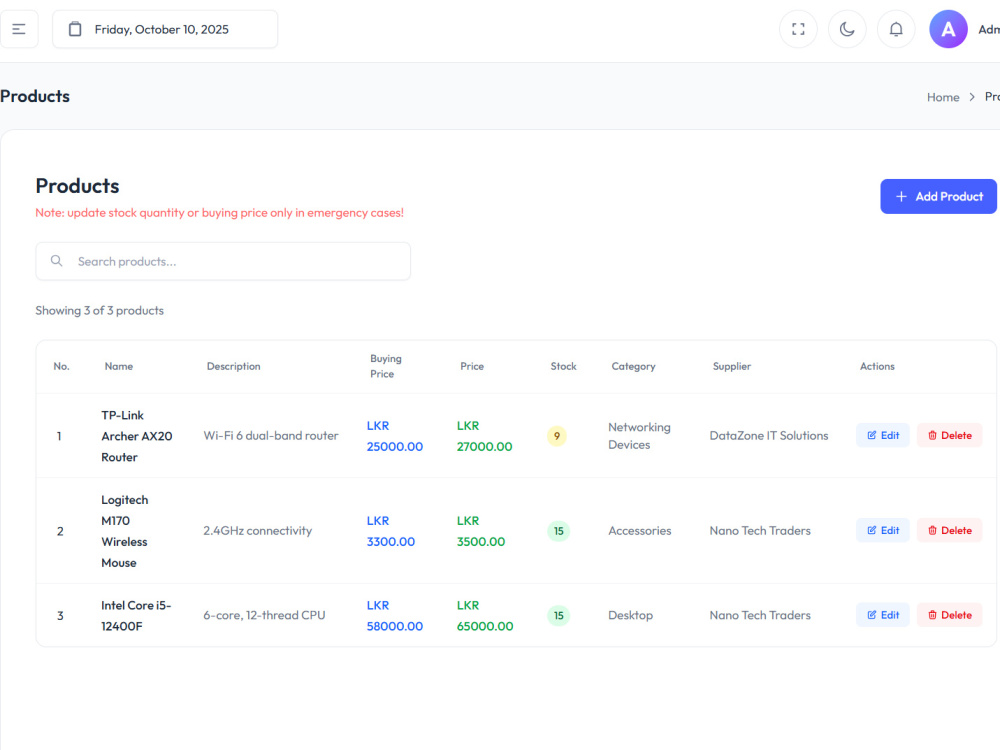
Task: Click the Home breadcrumb link
Action: [943, 97]
